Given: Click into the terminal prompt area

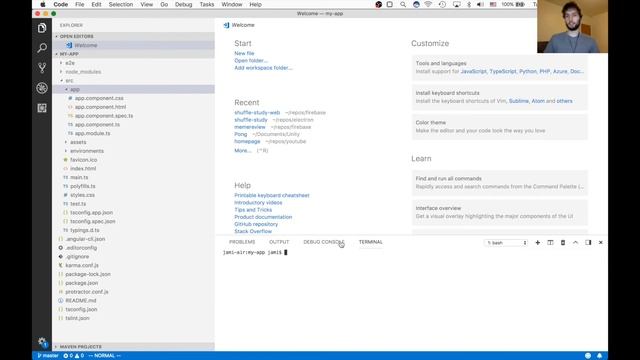Looking at the screenshot, I should pos(412,298).
